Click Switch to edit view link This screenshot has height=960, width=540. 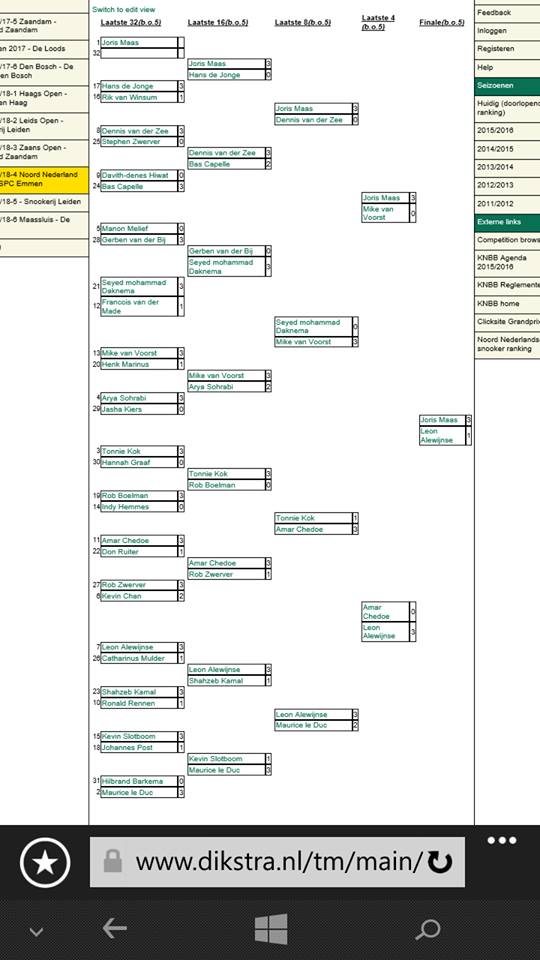(124, 10)
